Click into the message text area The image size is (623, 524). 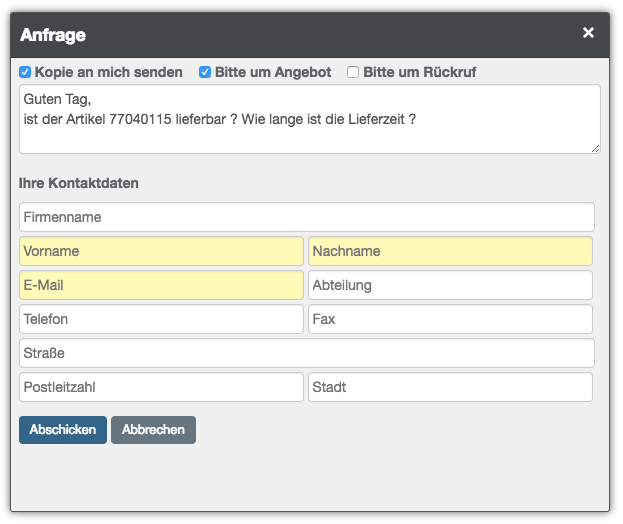pos(309,119)
